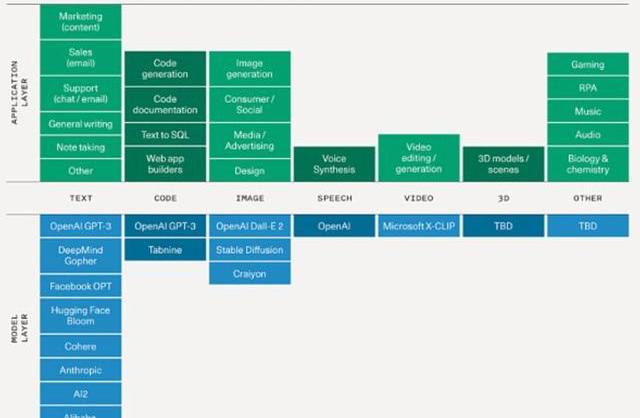Image resolution: width=640 pixels, height=418 pixels.
Task: Select the Text to SQL box
Action: [x=165, y=135]
